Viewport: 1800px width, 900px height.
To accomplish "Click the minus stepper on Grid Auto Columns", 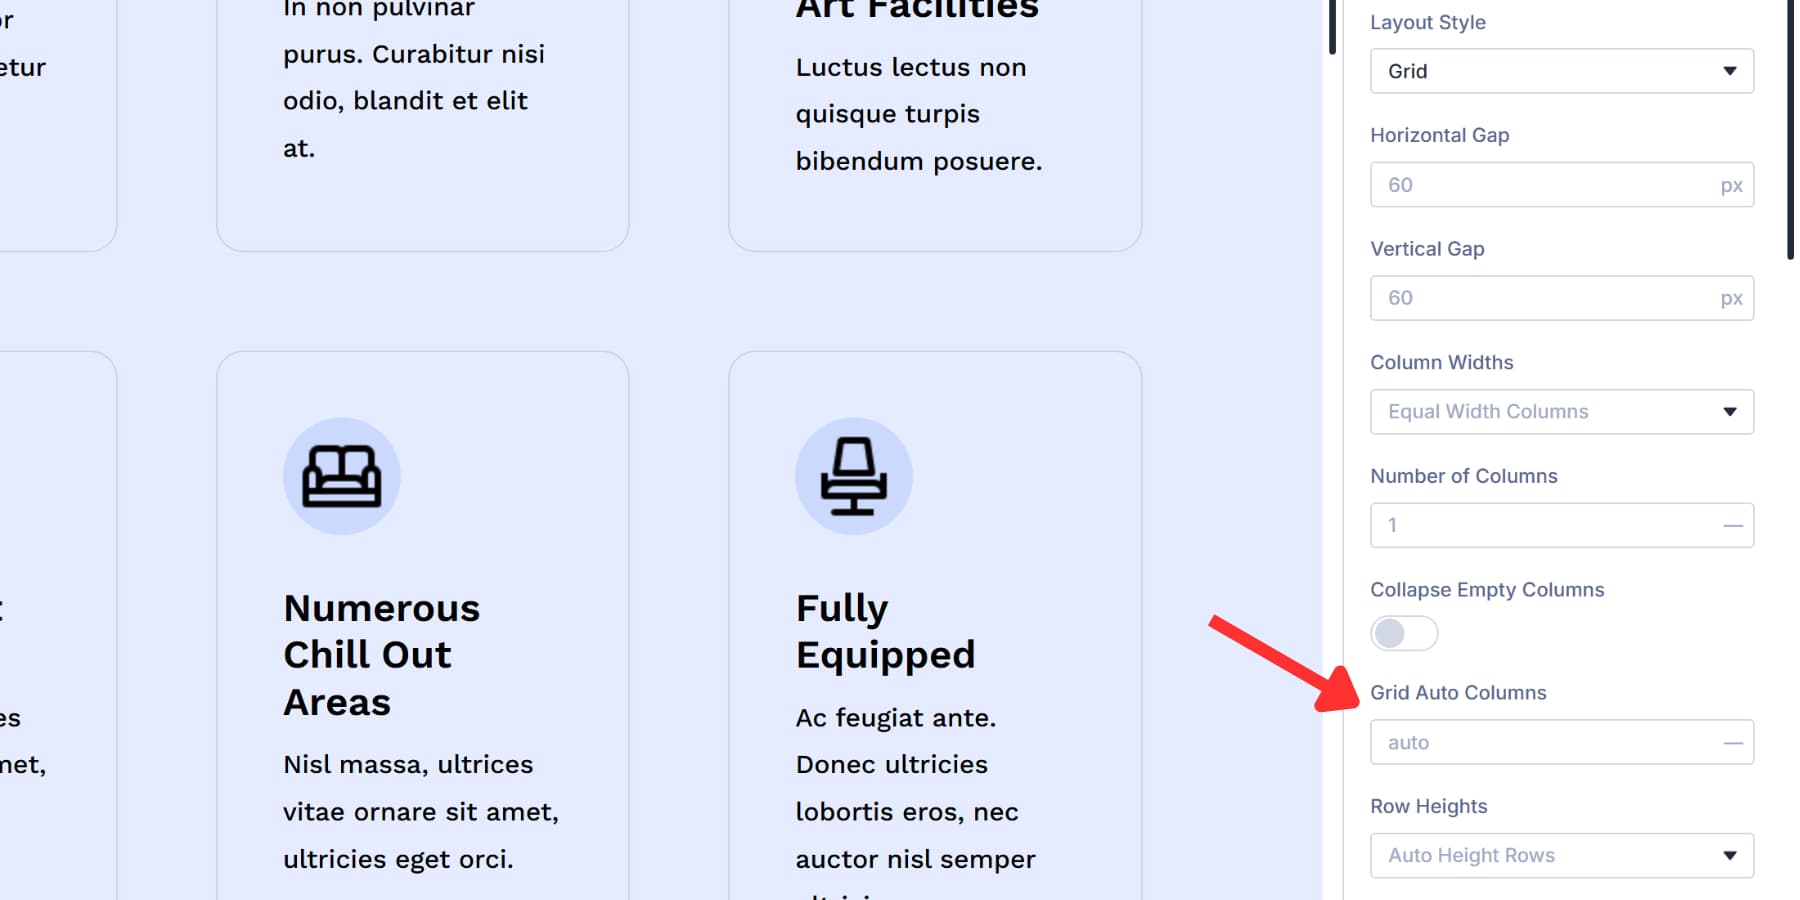I will pyautogui.click(x=1735, y=742).
